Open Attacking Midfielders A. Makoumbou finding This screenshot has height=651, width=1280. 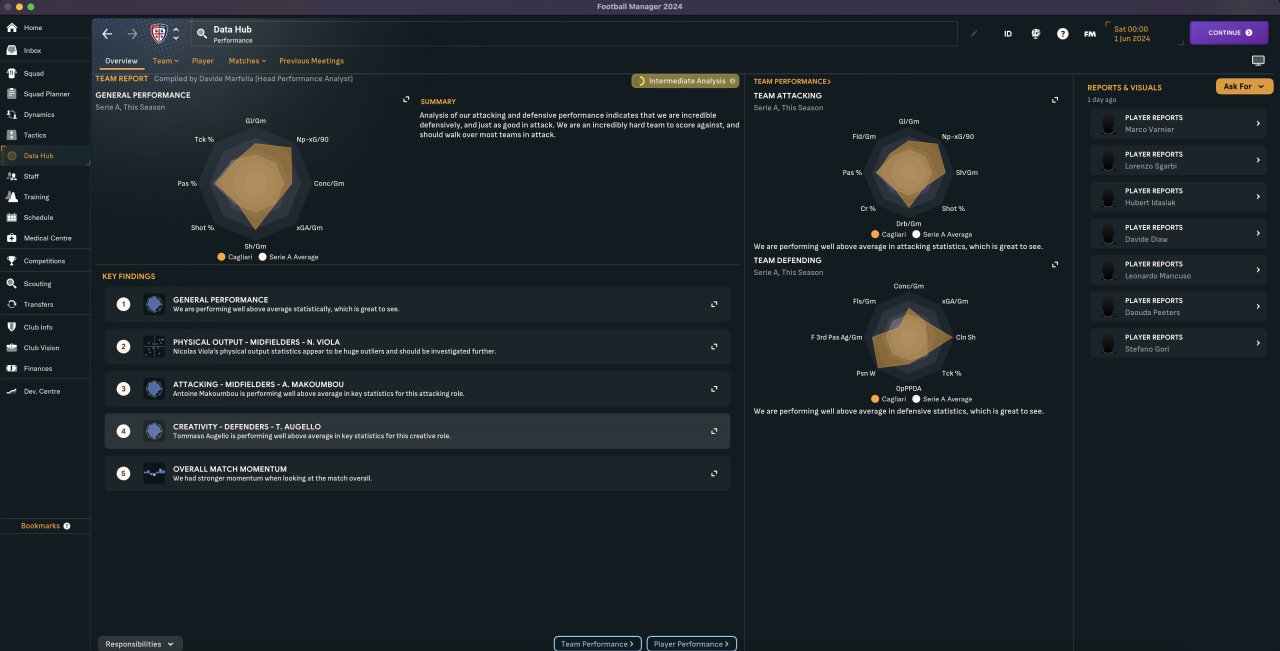[417, 389]
